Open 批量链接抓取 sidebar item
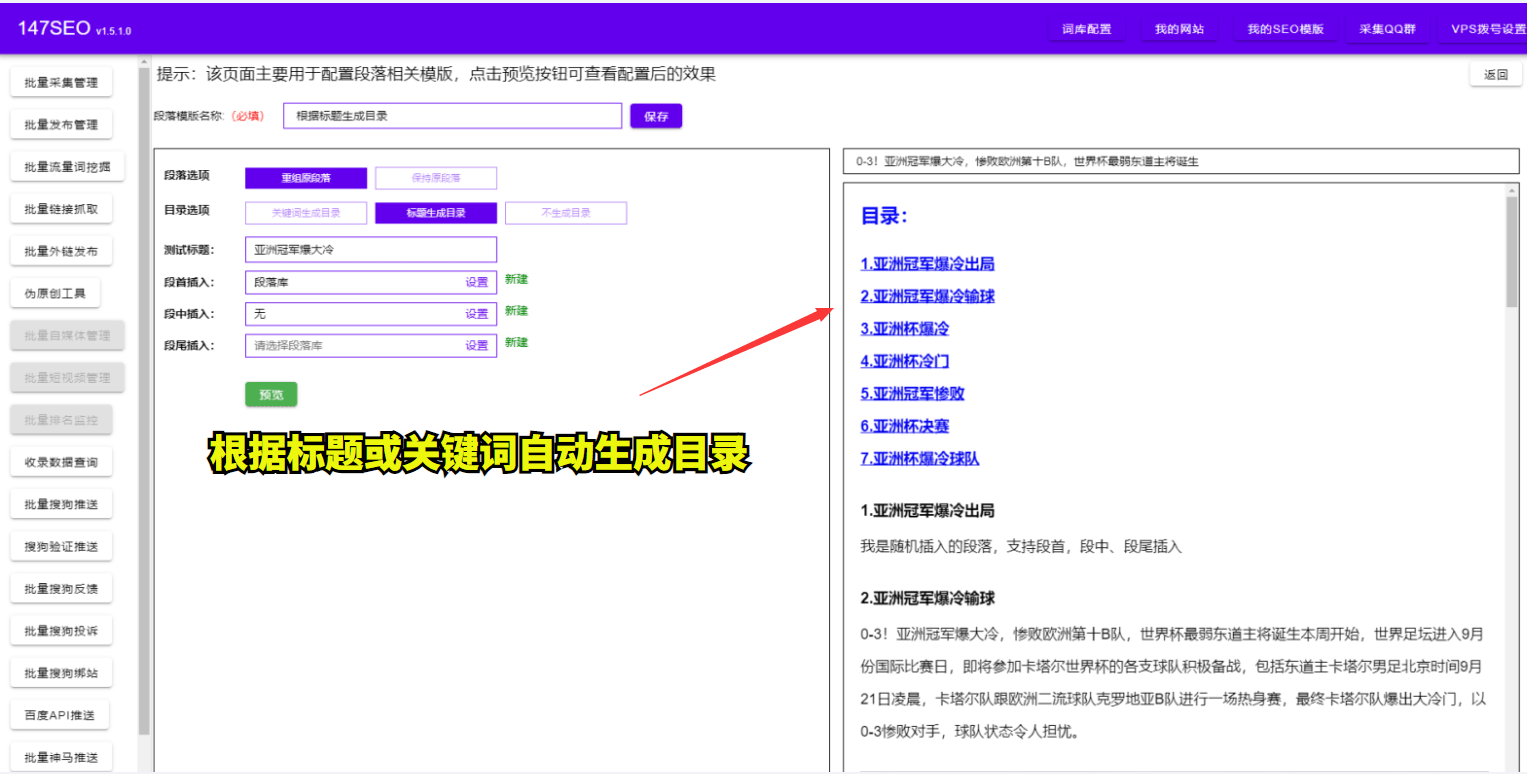The image size is (1527, 774). coord(61,209)
